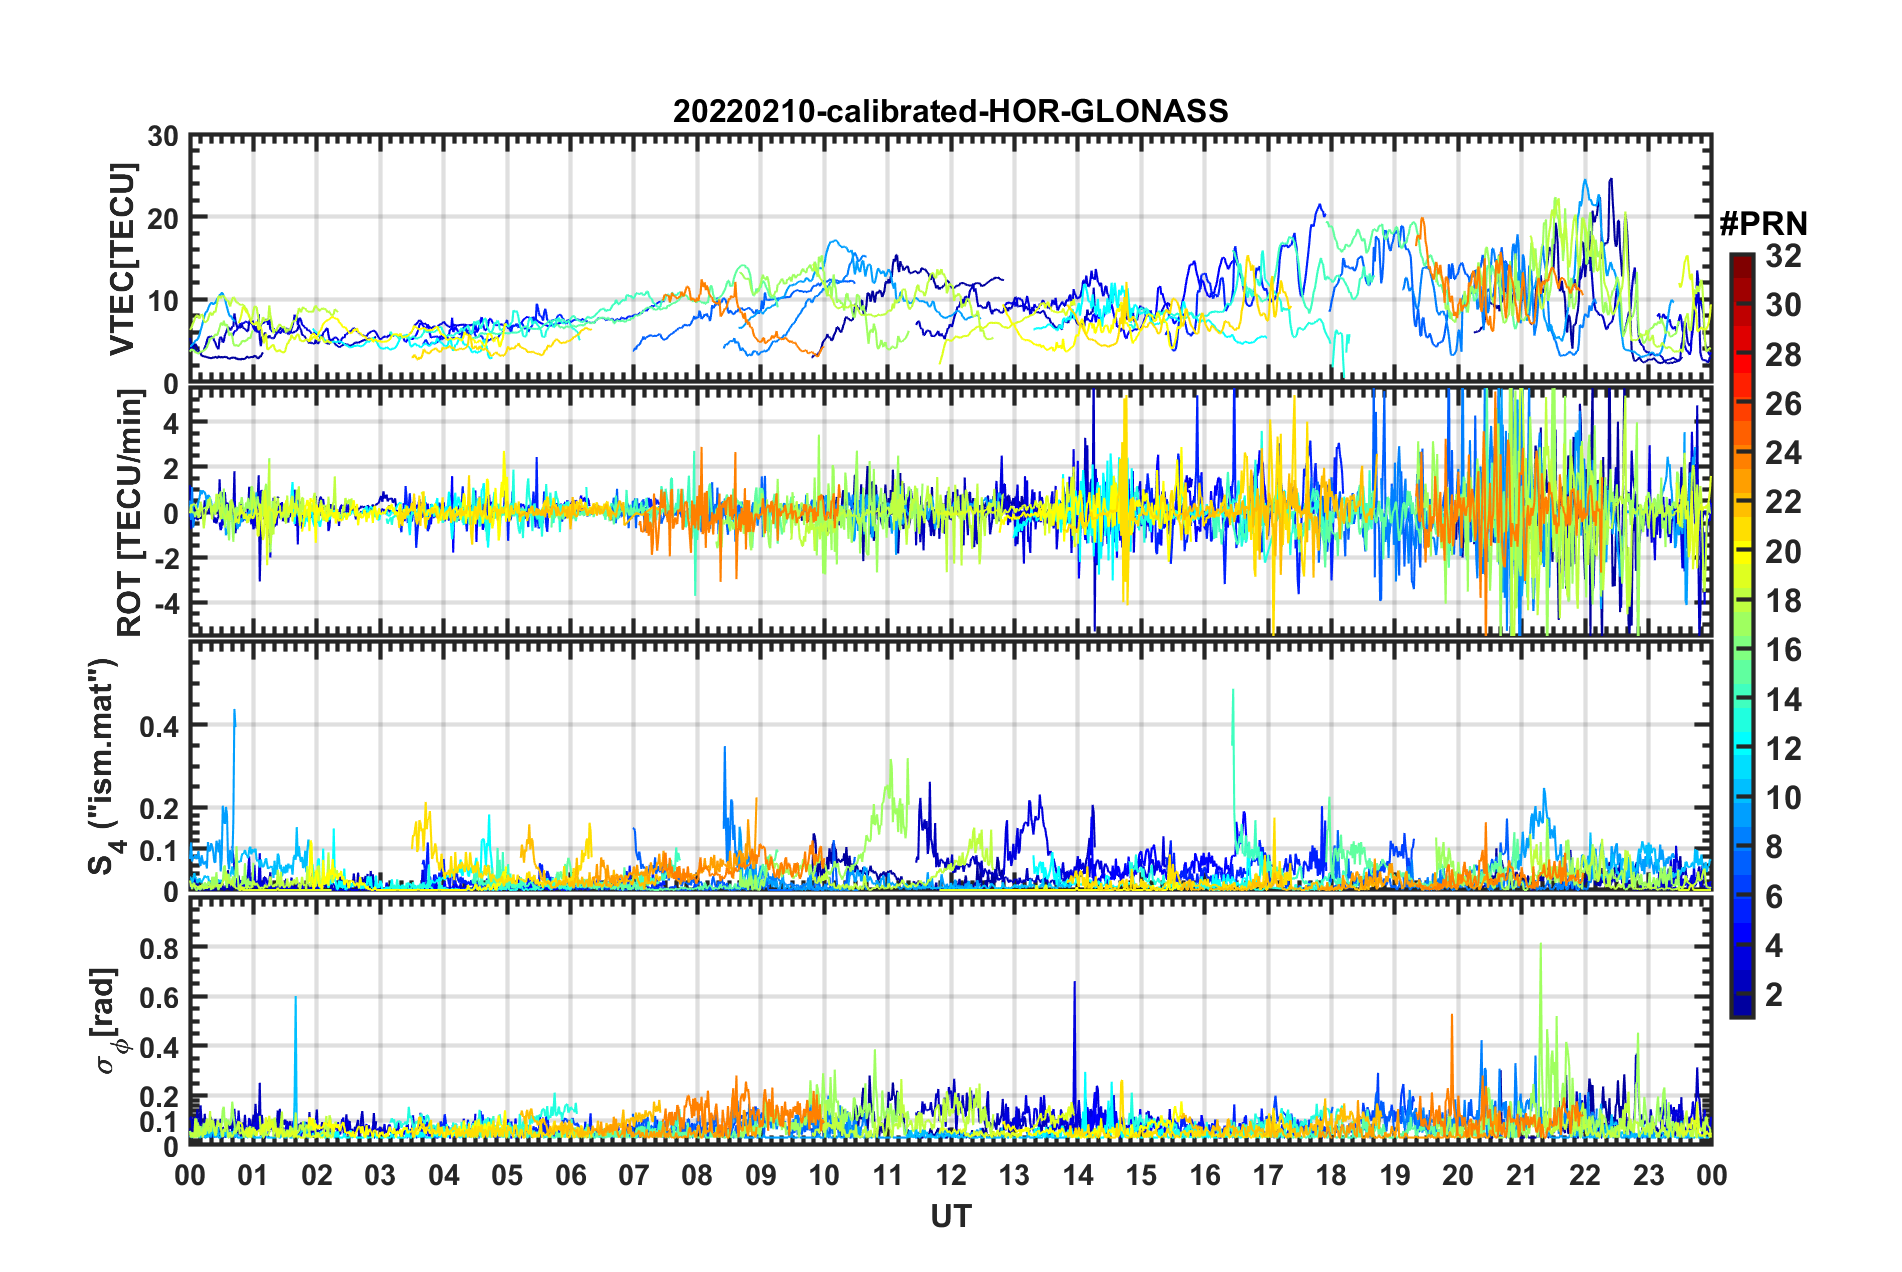This screenshot has height=1272, width=1902.
Task: Select colorbar tick label "22"
Action: click(1783, 502)
